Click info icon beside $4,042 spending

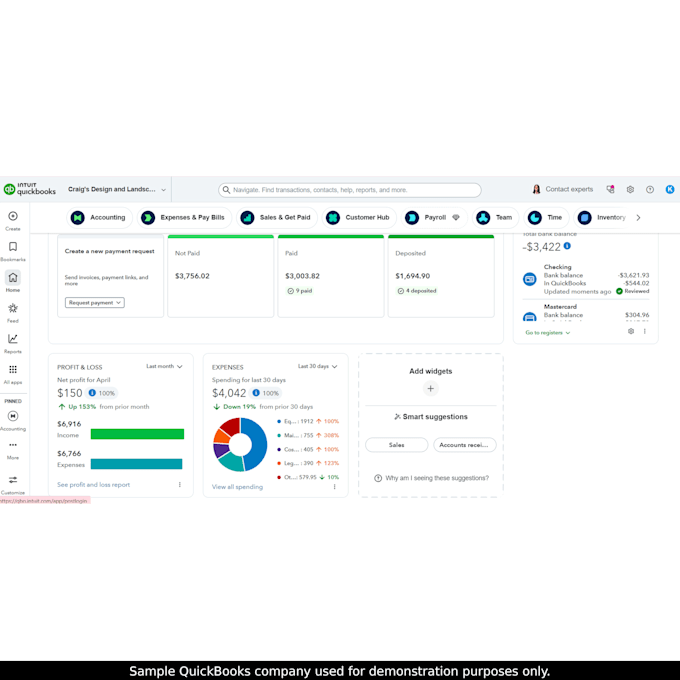click(256, 393)
